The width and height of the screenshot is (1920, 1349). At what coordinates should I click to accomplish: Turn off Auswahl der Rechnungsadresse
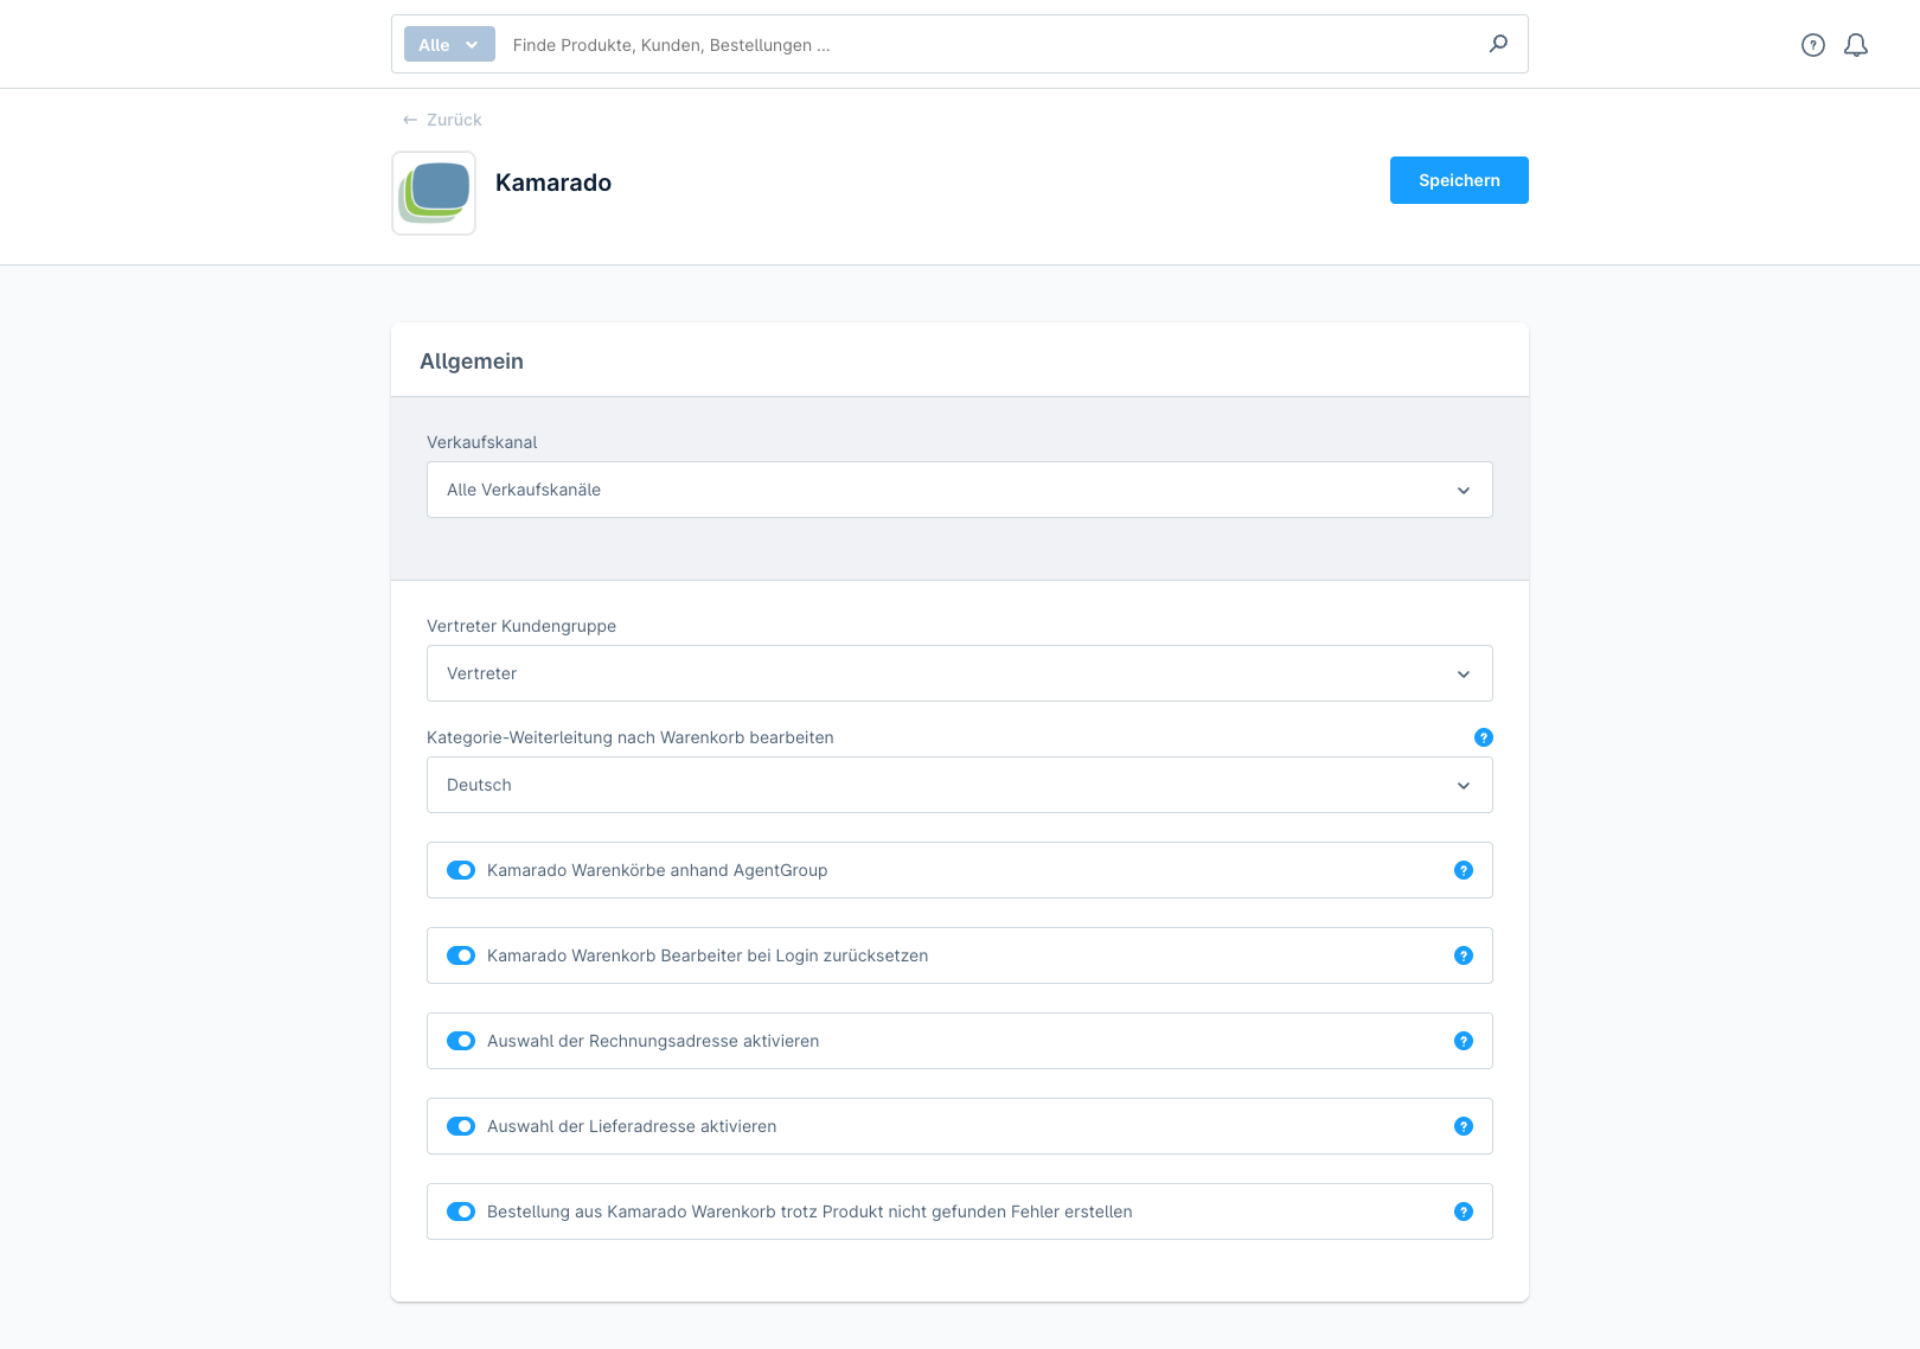(x=461, y=1041)
